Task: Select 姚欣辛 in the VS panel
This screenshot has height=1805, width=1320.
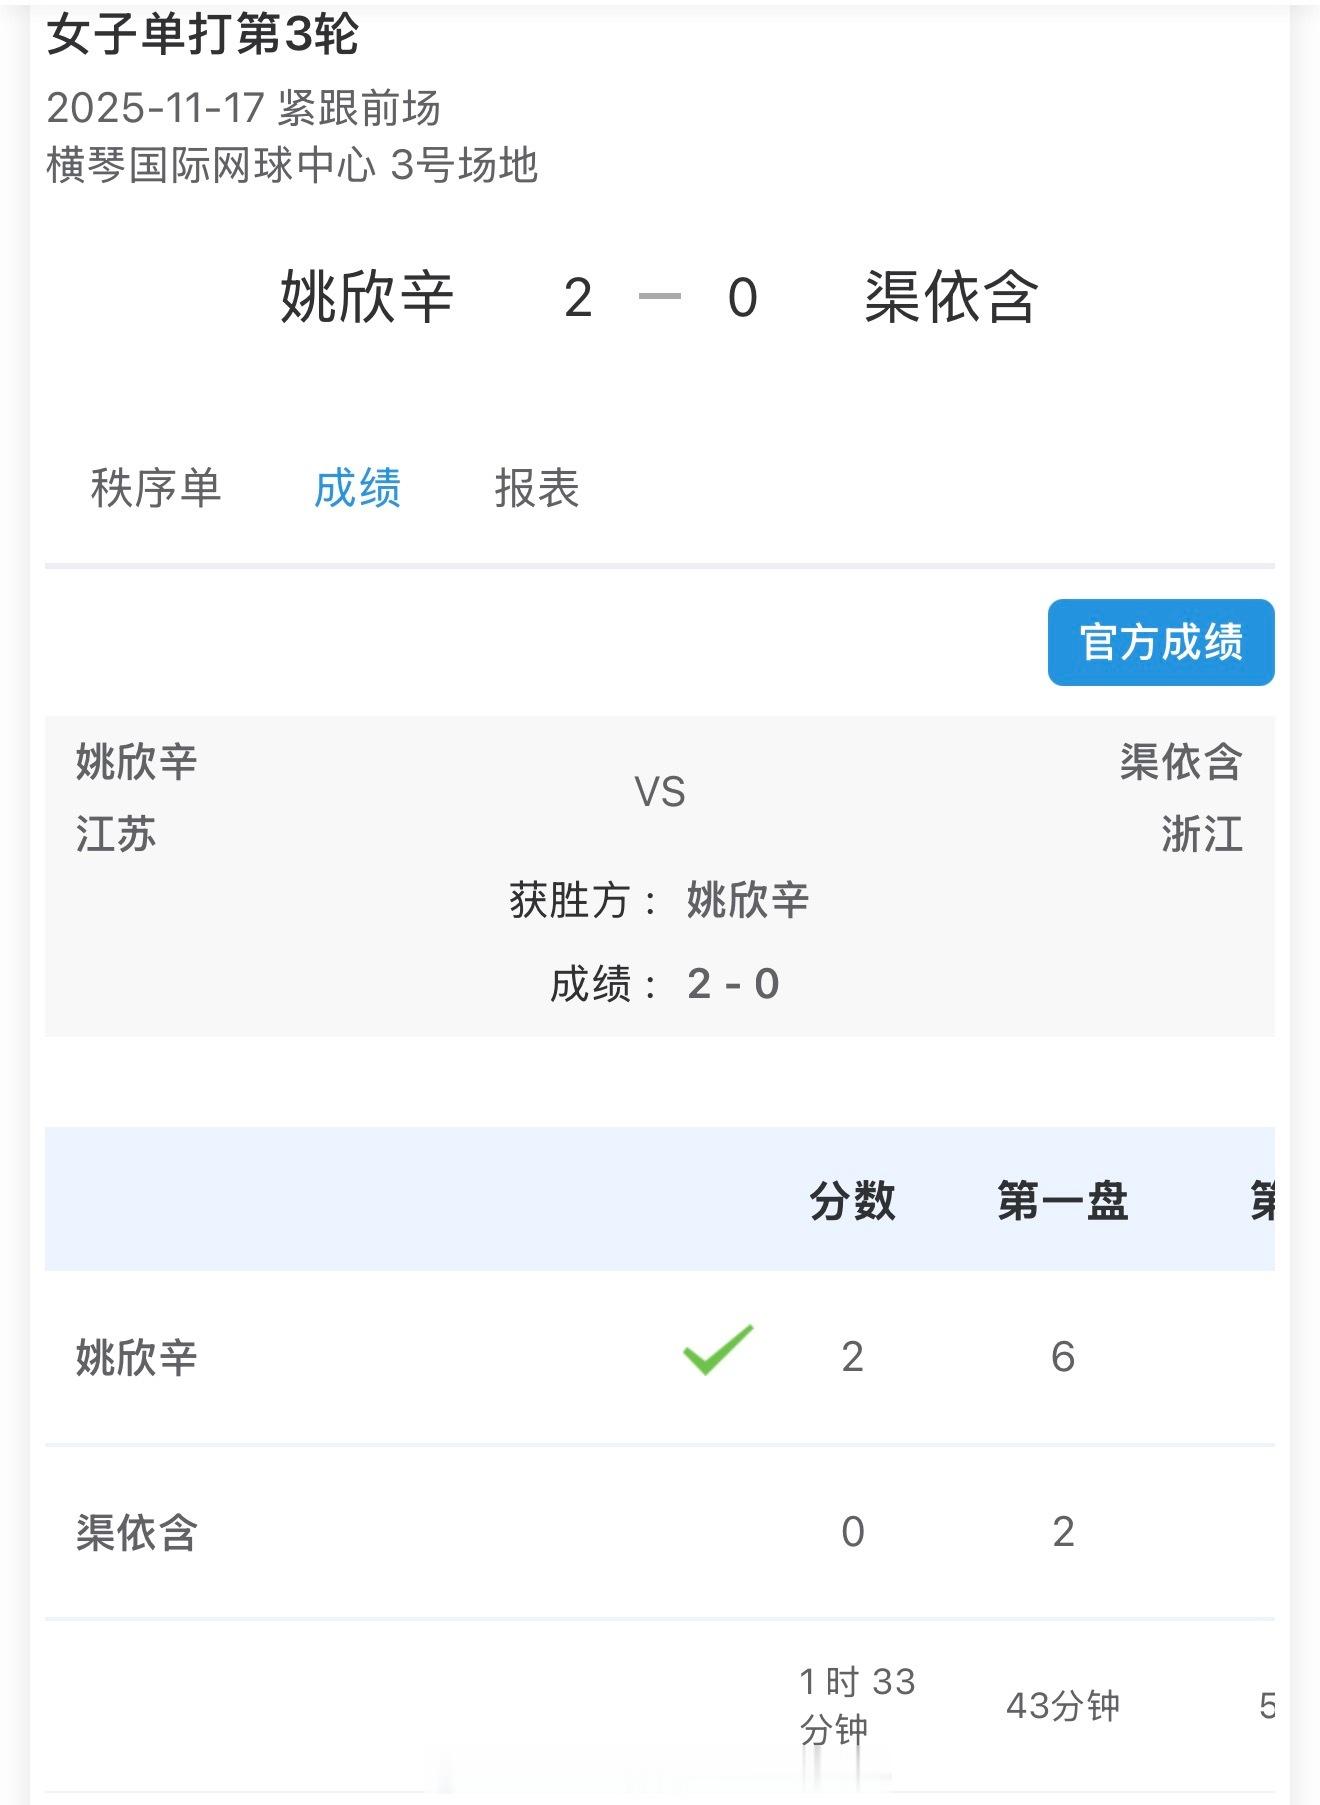Action: (x=137, y=762)
